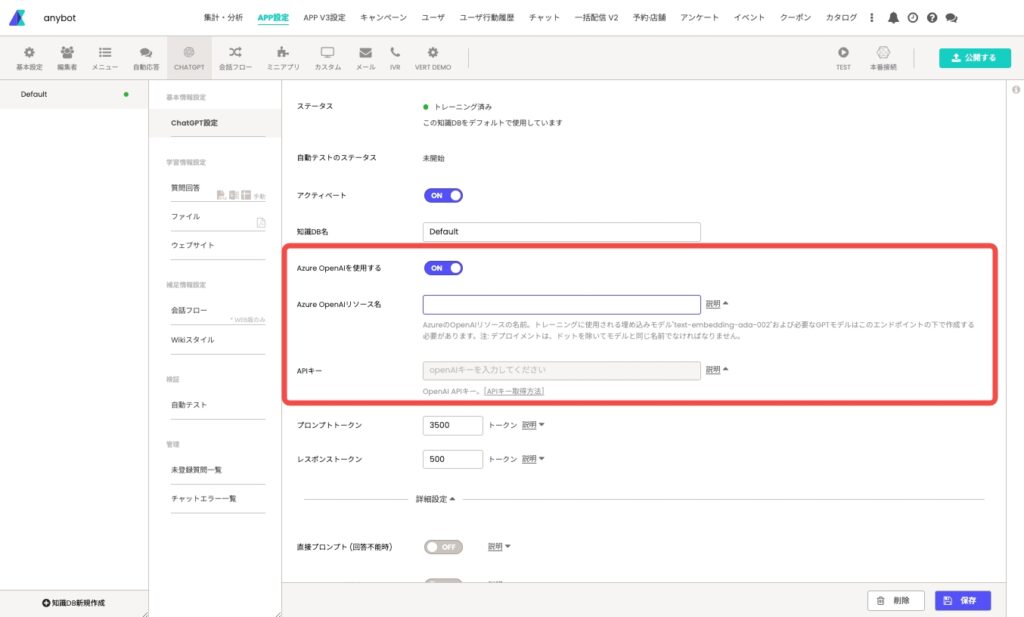
Task: Open the APIキー取得方法 link
Action: 514,391
